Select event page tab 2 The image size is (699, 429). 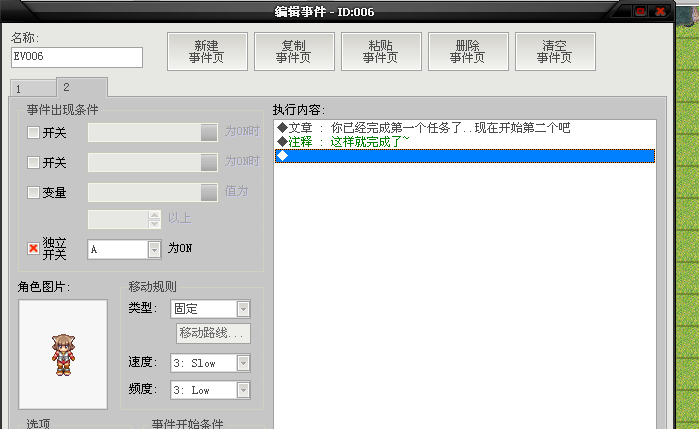pos(82,87)
